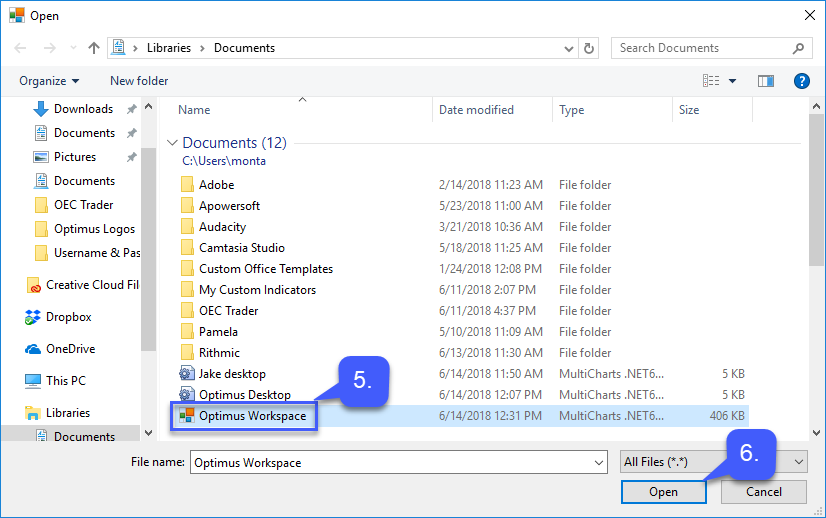The image size is (826, 518).
Task: Select Dropbox in the sidebar
Action: [68, 317]
